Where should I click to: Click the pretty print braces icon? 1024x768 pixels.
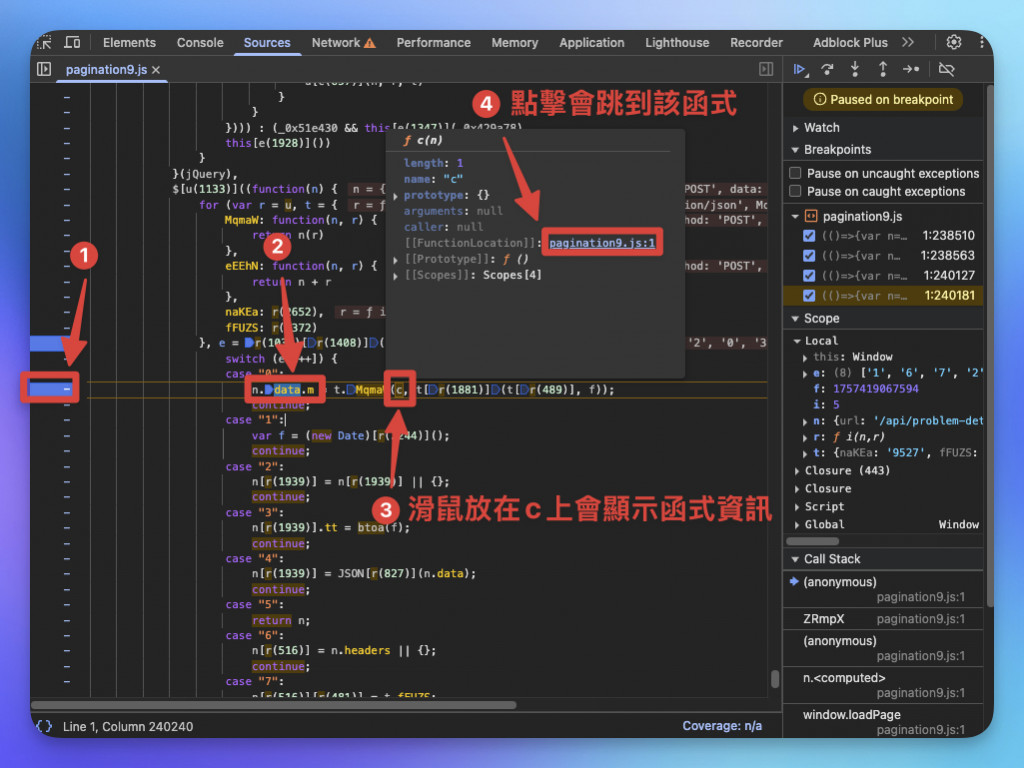[x=44, y=726]
